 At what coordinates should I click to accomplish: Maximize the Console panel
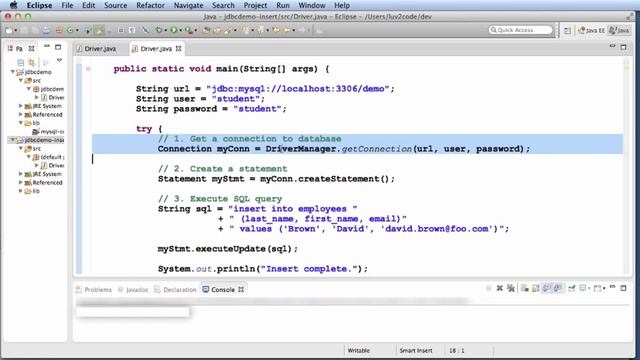tap(623, 288)
